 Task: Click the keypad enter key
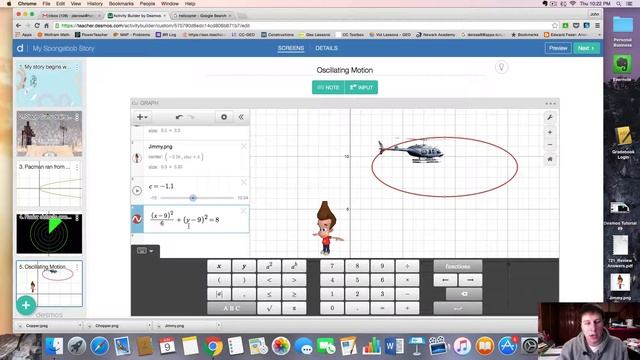tap(458, 308)
